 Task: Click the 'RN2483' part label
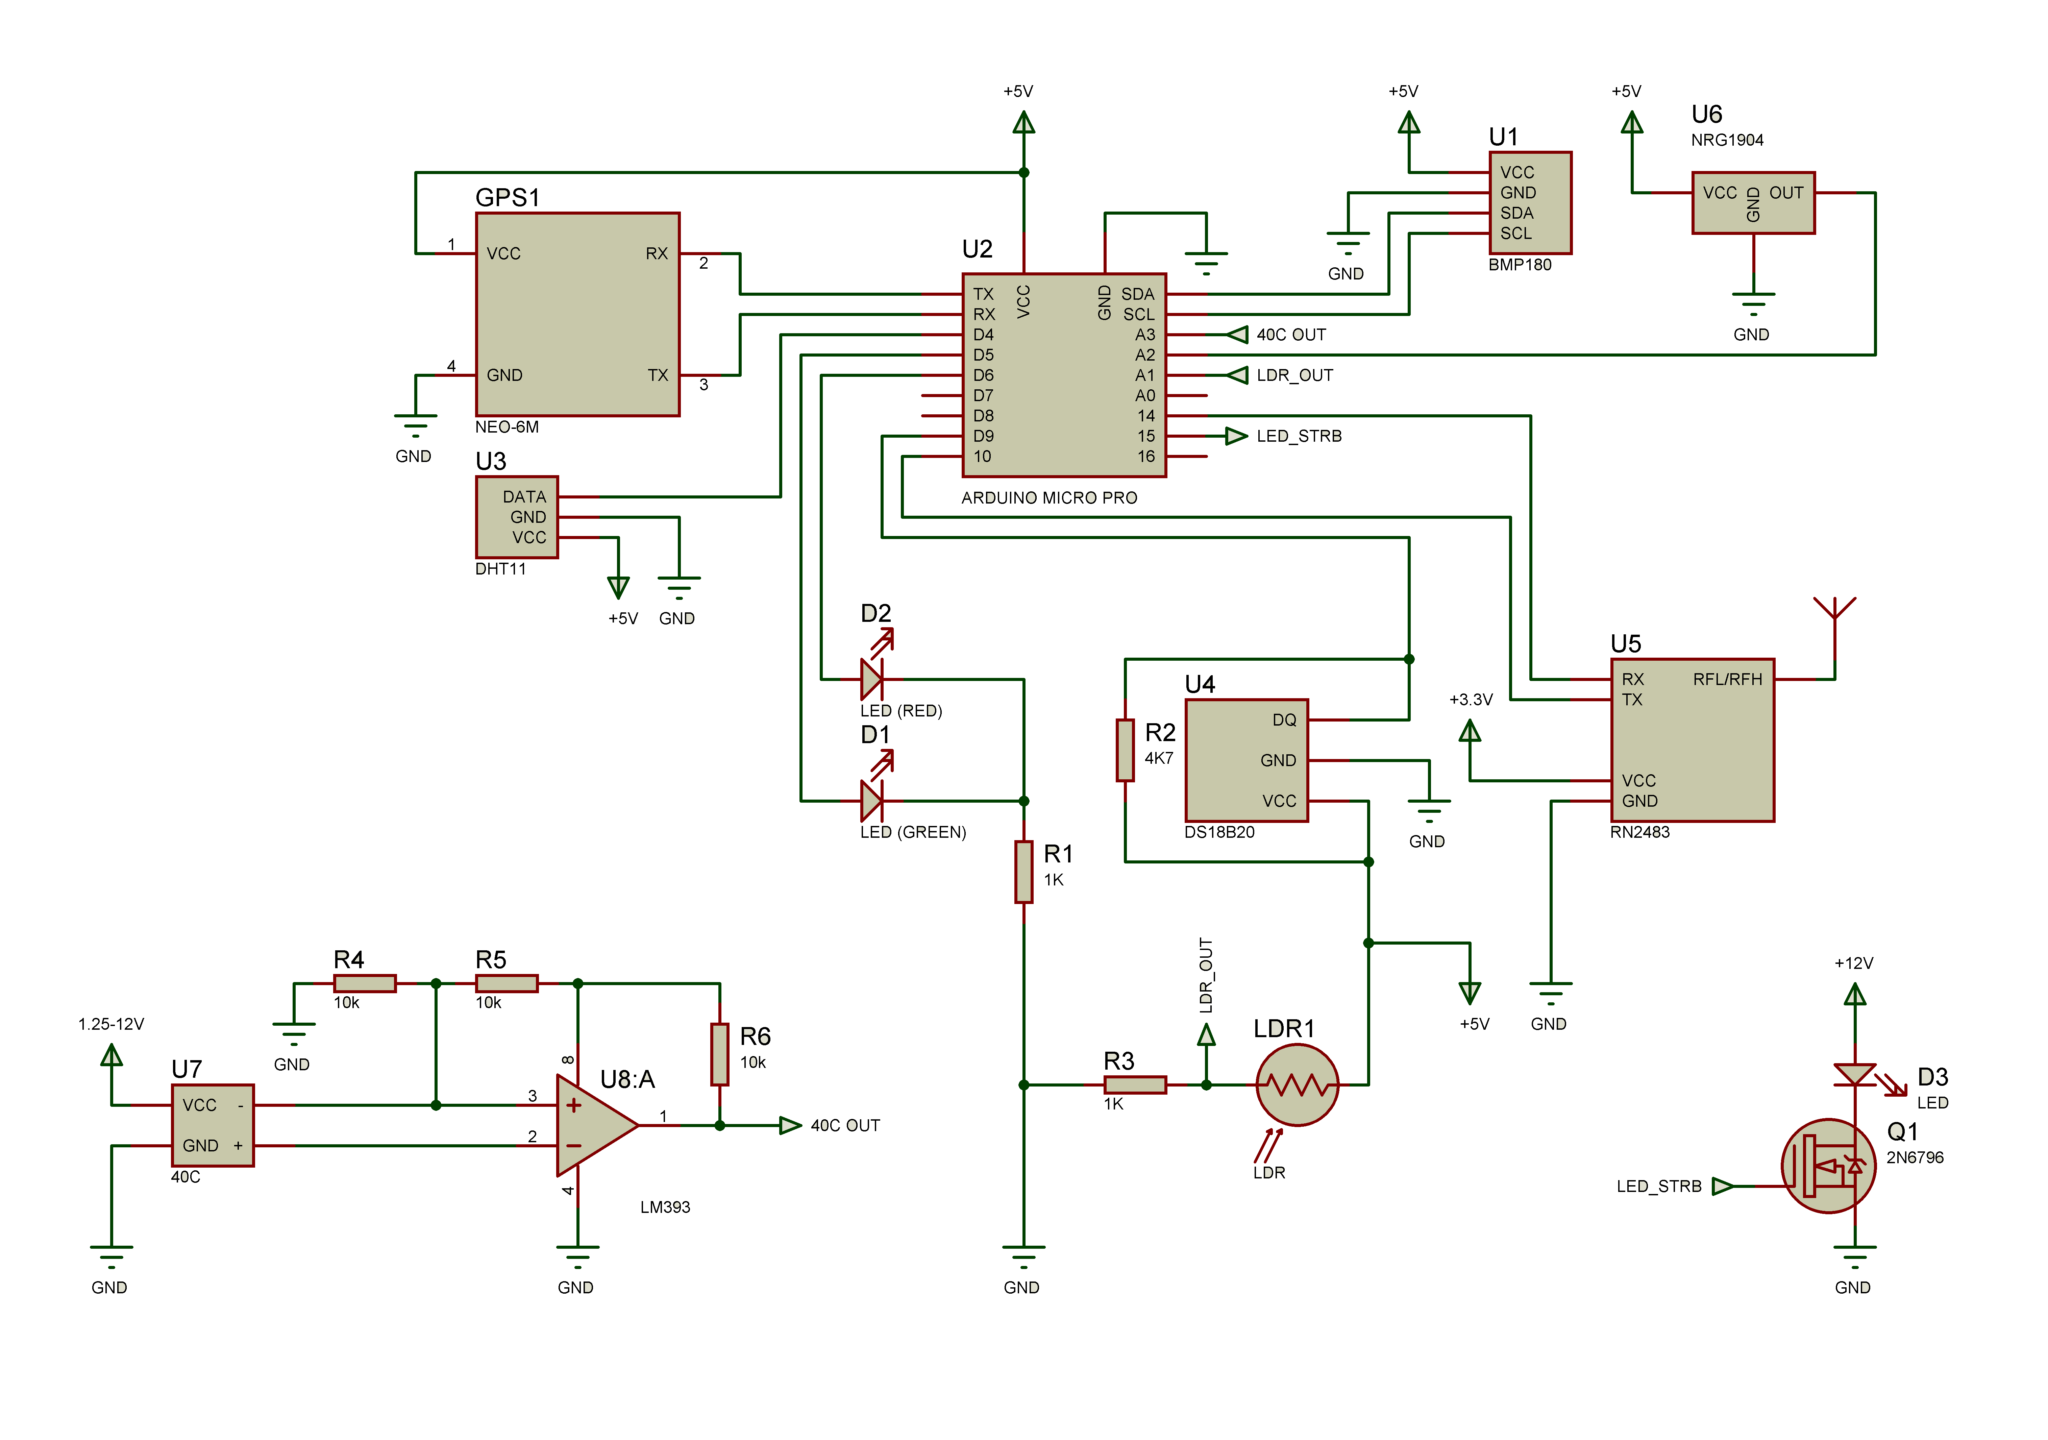coord(1640,832)
